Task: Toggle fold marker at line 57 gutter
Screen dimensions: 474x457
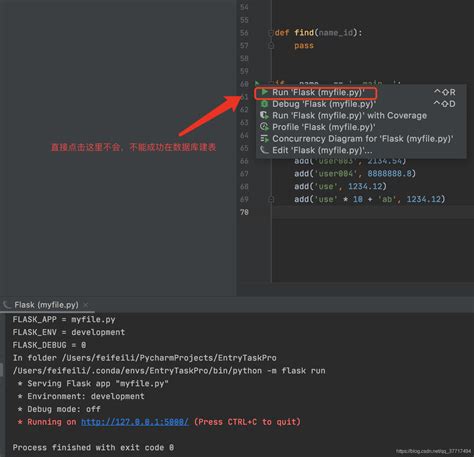Action: (271, 46)
